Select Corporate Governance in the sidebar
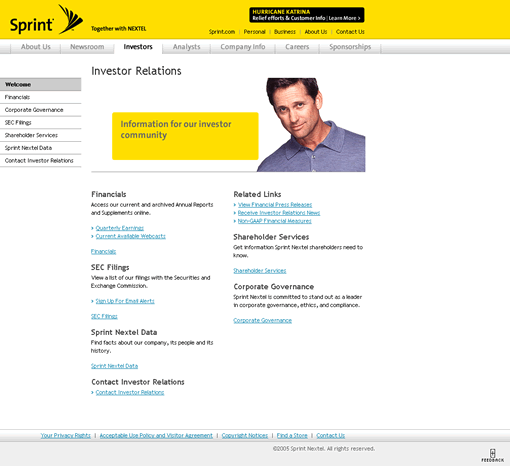 [40, 110]
